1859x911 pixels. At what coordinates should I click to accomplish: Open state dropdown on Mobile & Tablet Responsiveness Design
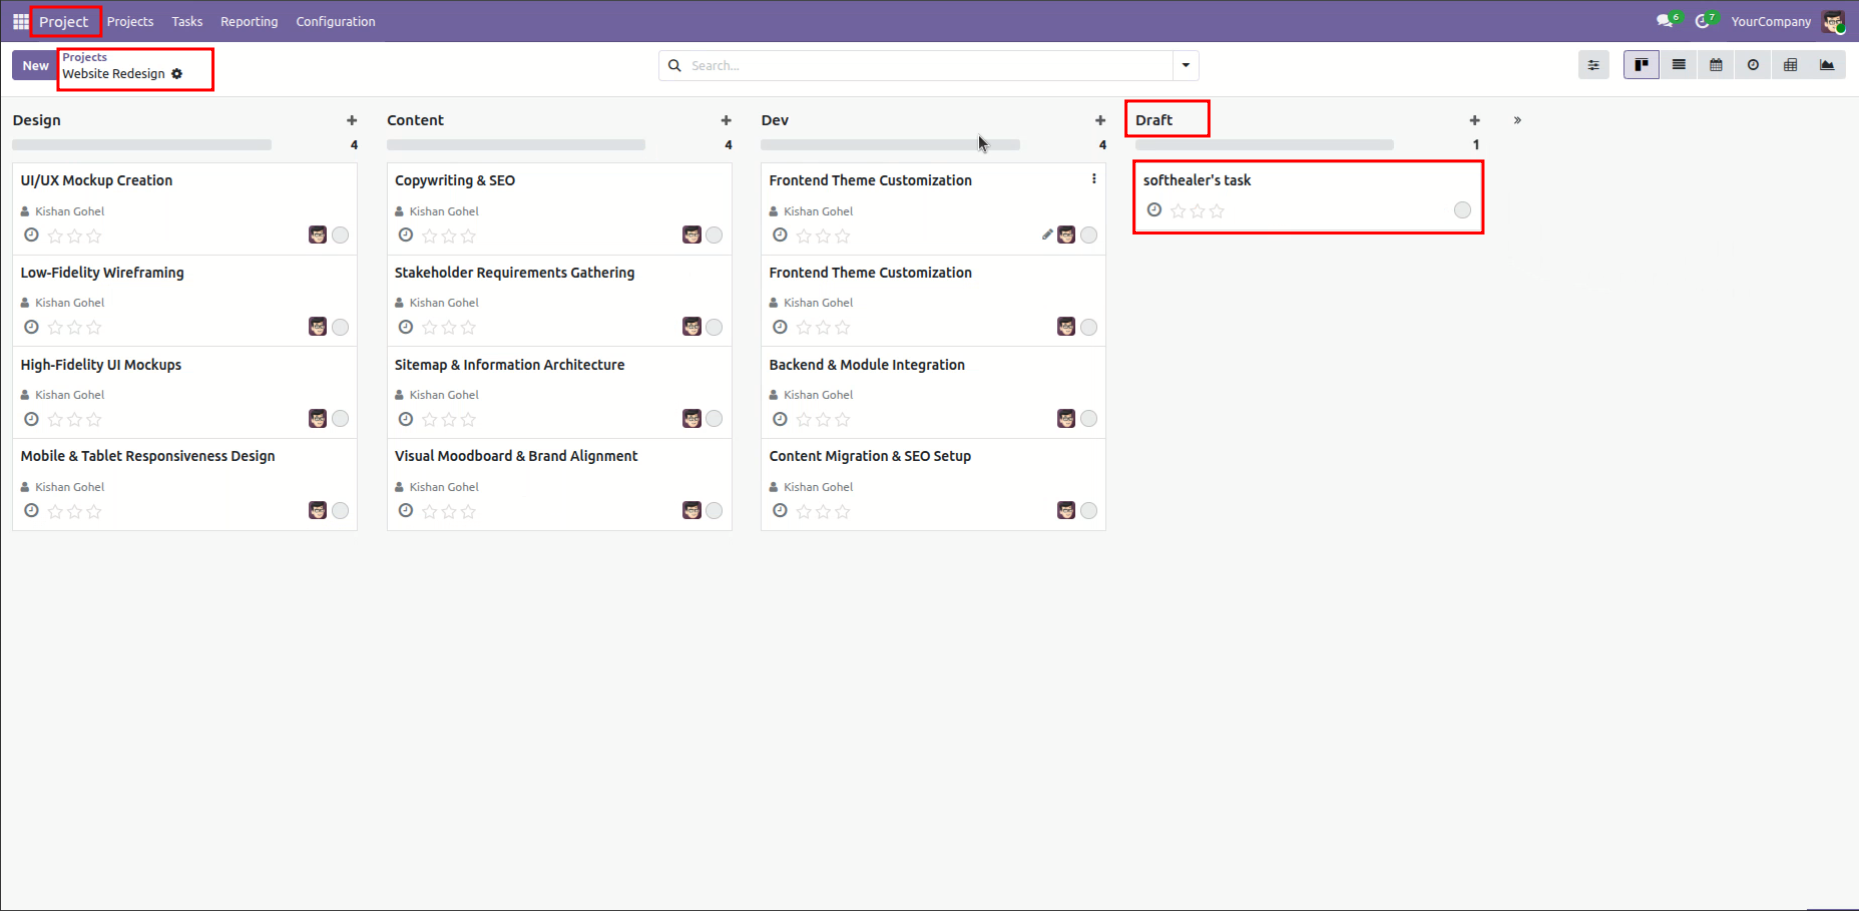pyautogui.click(x=340, y=511)
